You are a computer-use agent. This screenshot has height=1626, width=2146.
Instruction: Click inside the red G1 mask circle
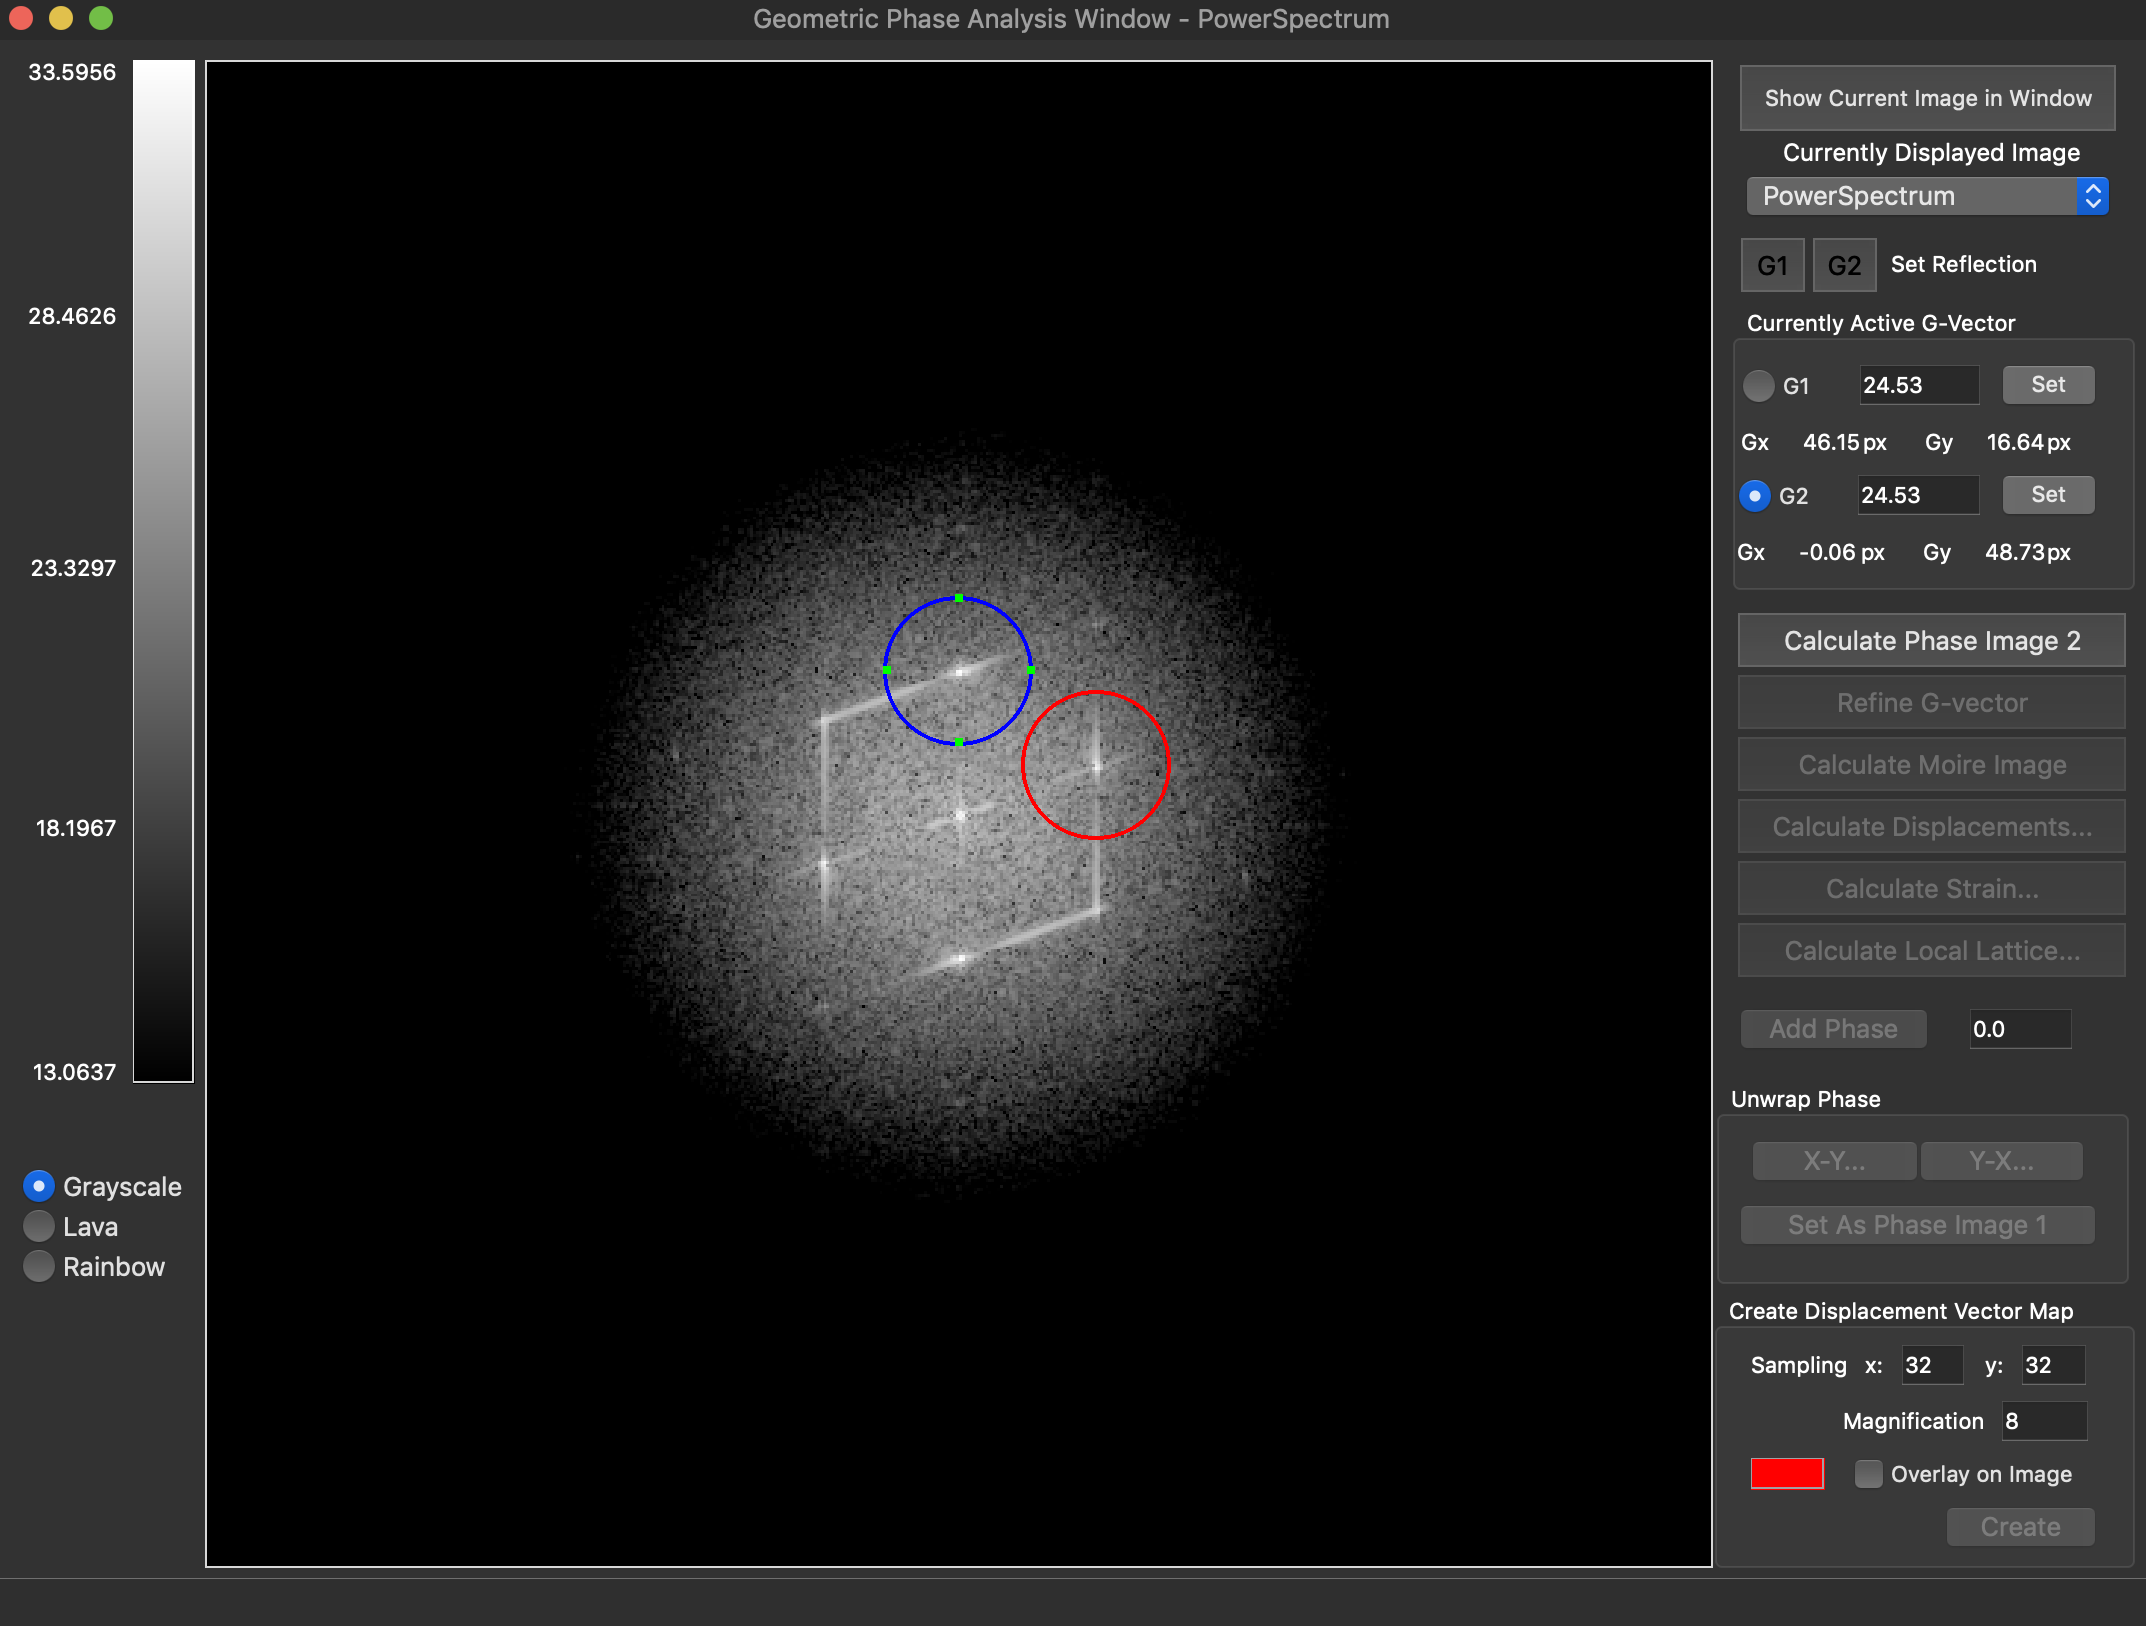tap(1095, 765)
